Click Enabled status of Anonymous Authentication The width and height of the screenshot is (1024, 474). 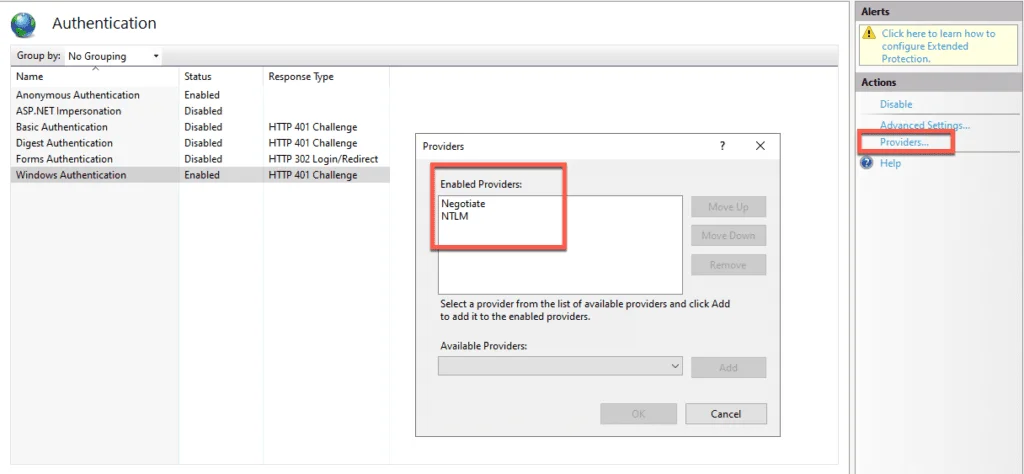202,95
